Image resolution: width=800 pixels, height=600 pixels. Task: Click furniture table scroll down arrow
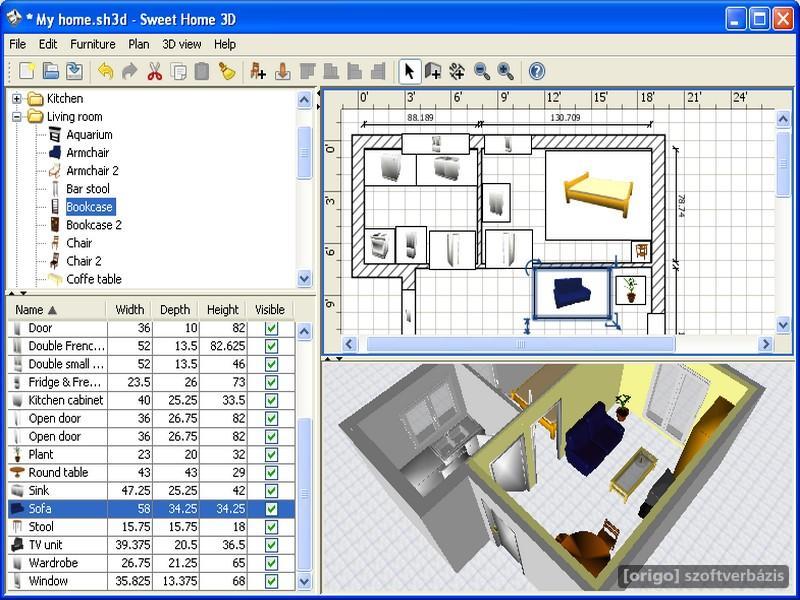304,581
